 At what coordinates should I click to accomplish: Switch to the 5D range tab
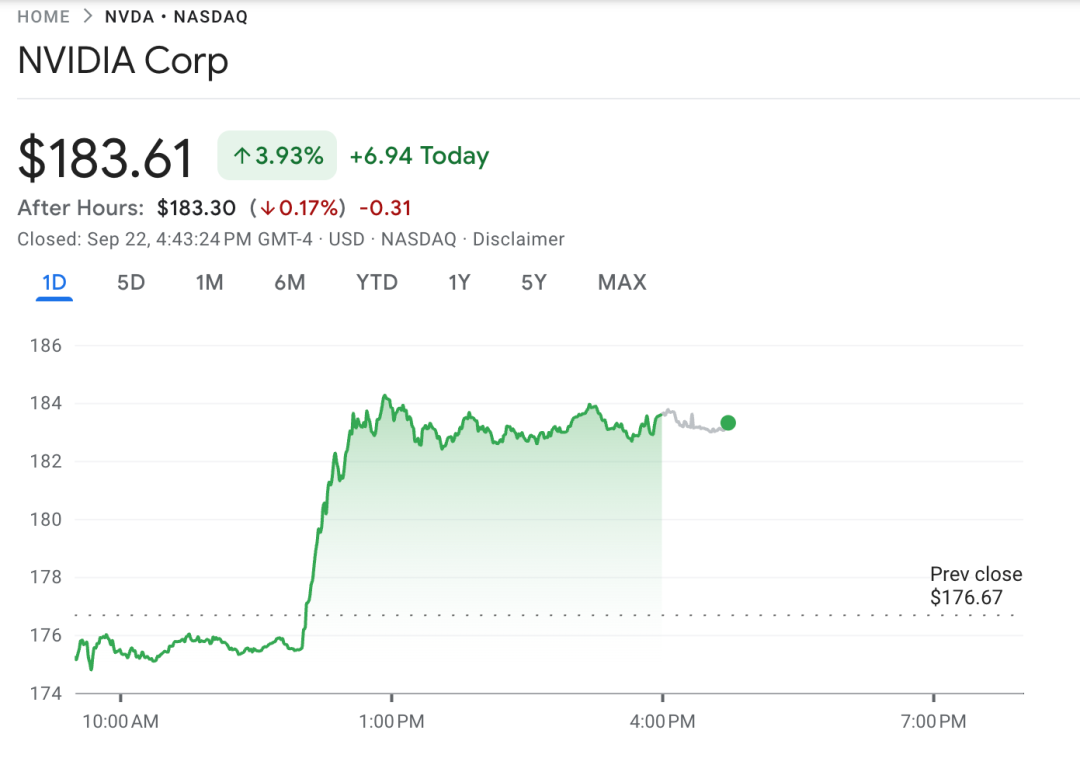[131, 283]
